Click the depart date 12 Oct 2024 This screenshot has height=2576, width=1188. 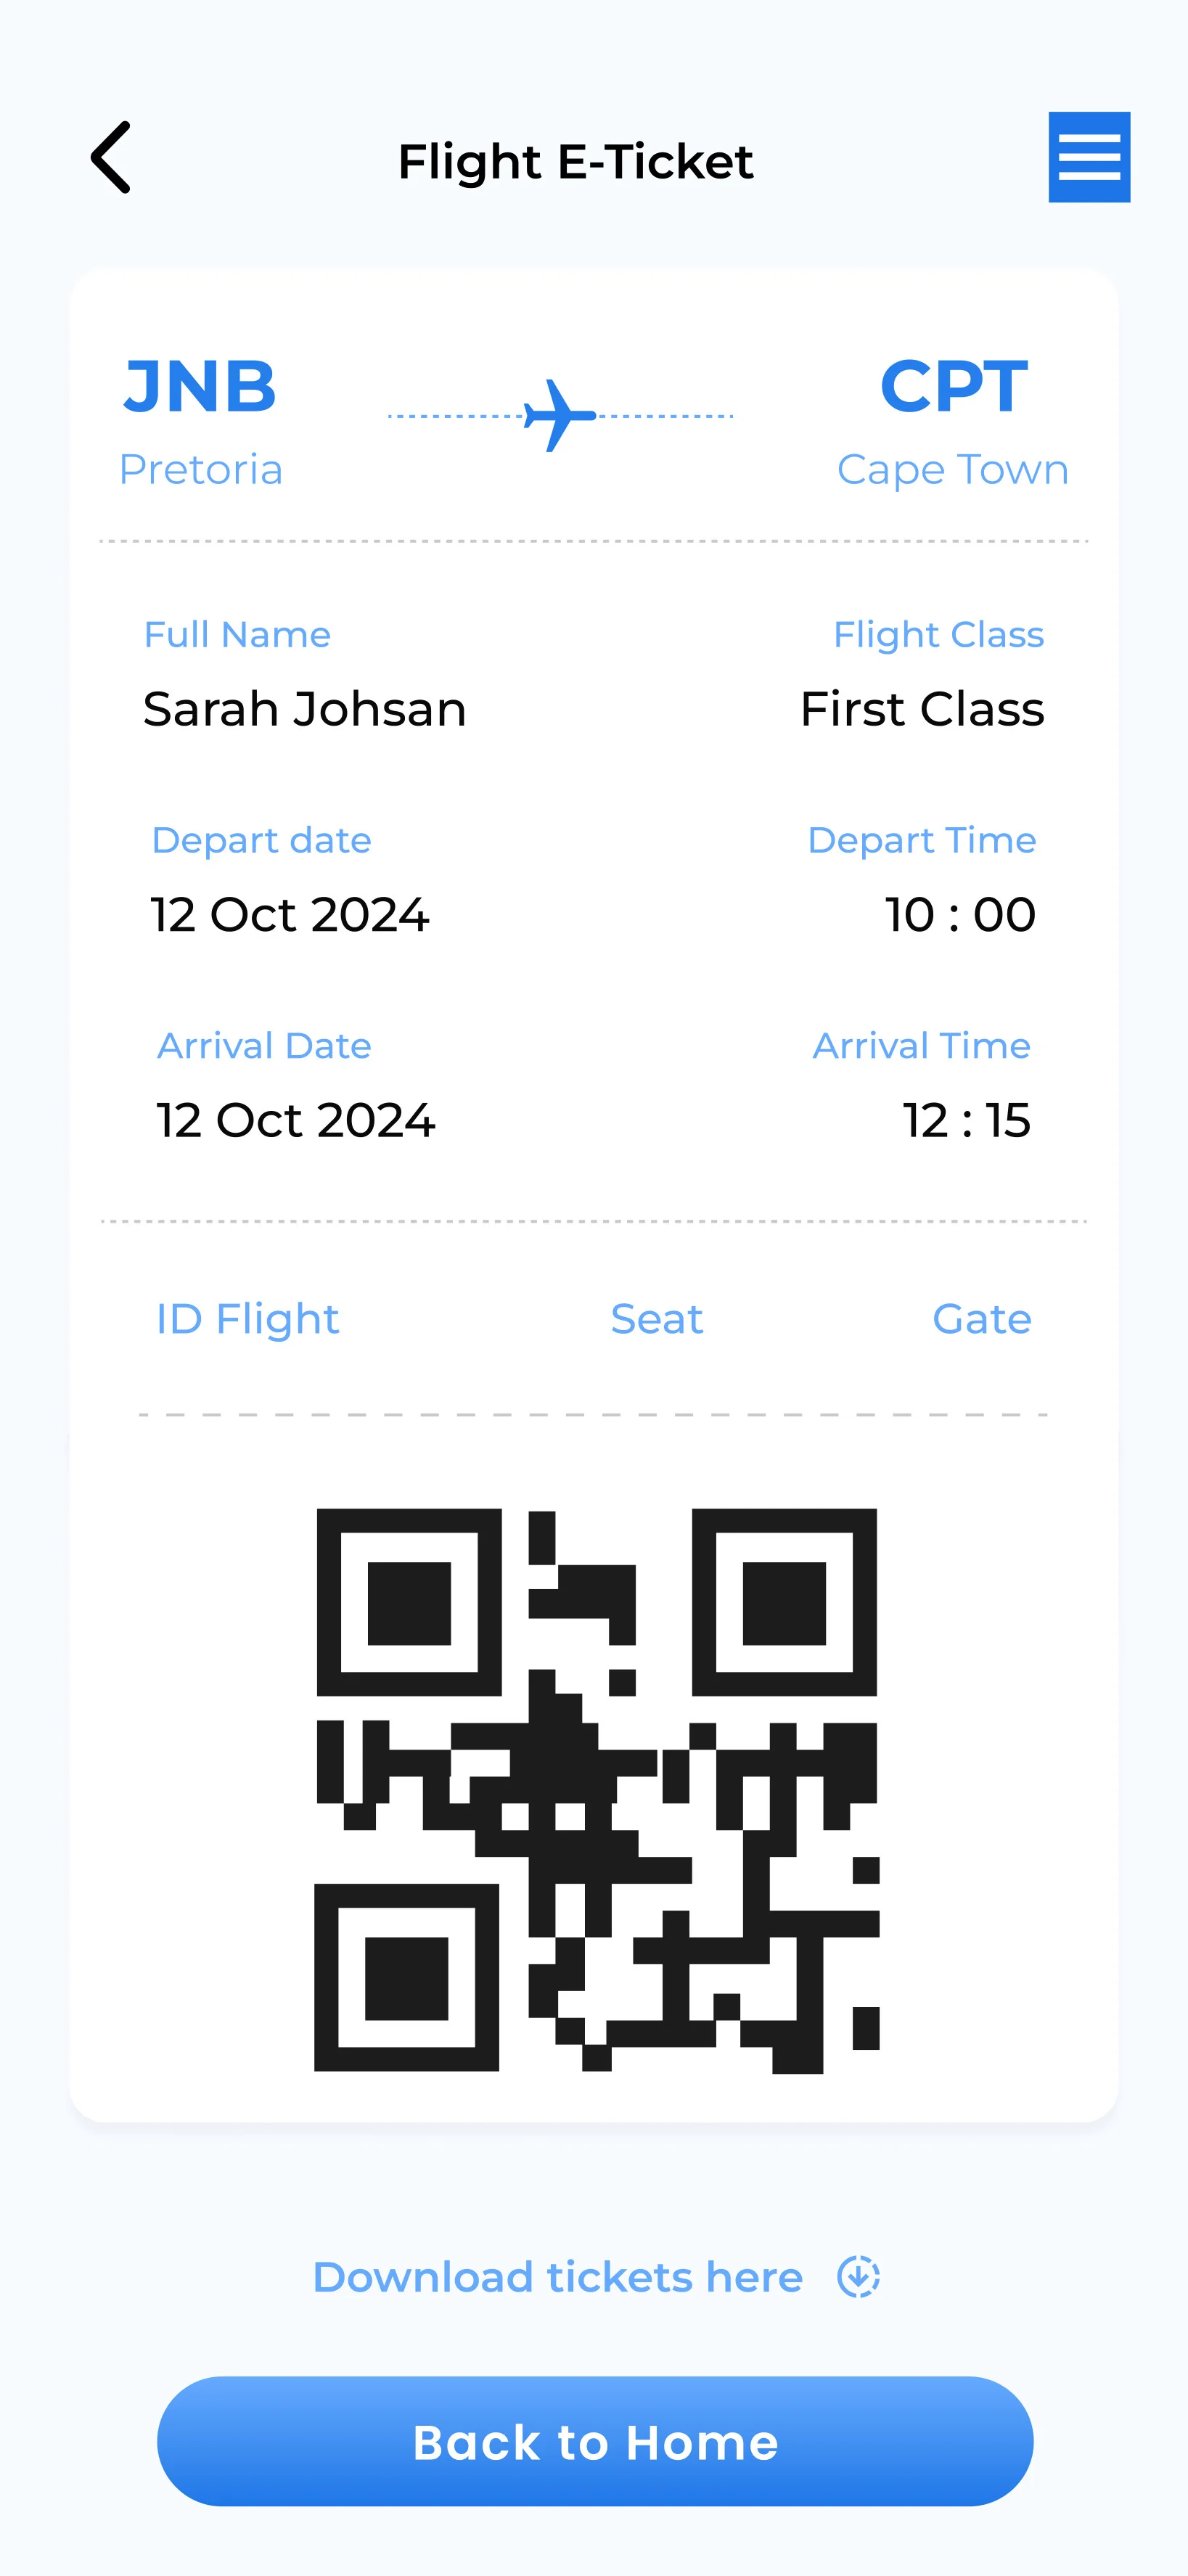[290, 914]
